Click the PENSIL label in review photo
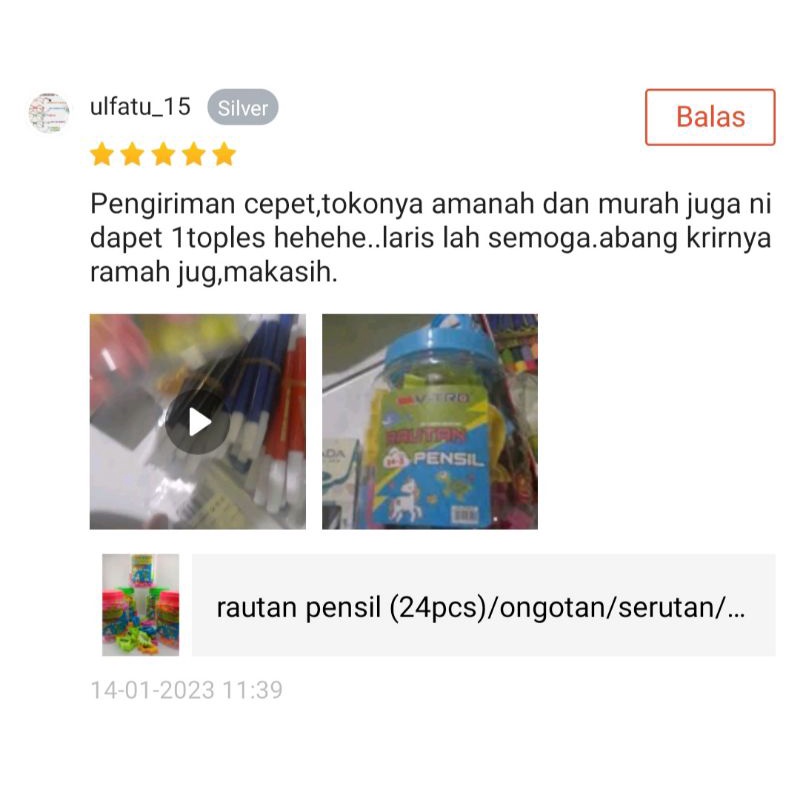Viewport: 800px width, 800px height. (447, 459)
